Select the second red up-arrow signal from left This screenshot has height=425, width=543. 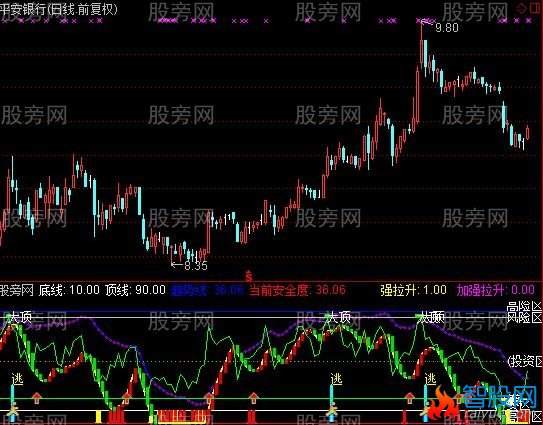[x=127, y=398]
